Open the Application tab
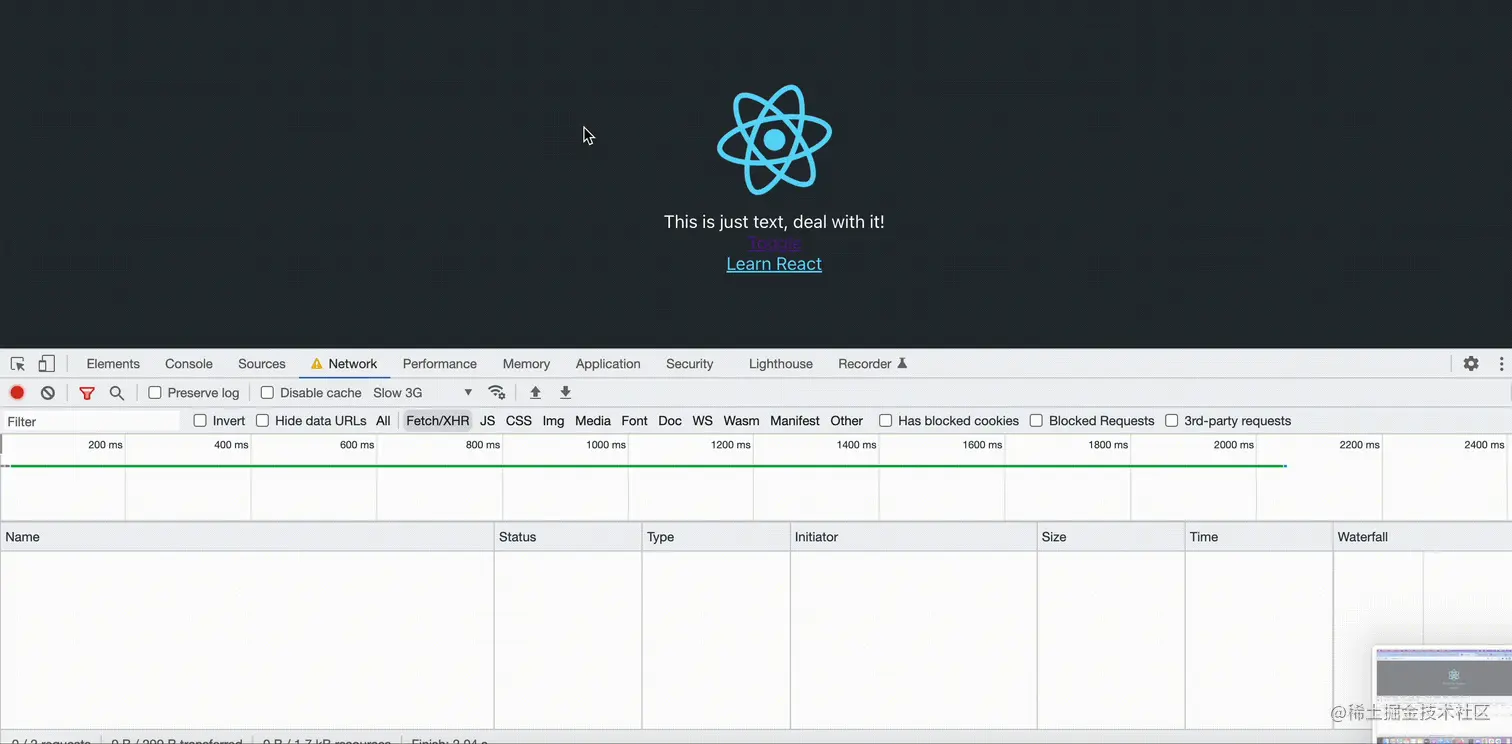The width and height of the screenshot is (1512, 744). pos(608,364)
